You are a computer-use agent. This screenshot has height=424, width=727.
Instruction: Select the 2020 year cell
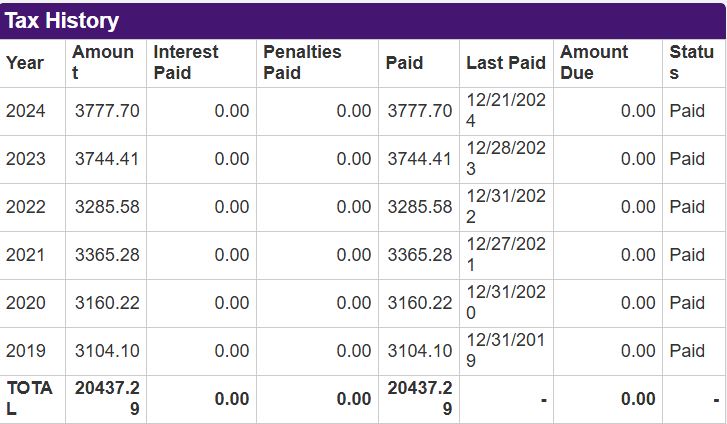pyautogui.click(x=26, y=303)
